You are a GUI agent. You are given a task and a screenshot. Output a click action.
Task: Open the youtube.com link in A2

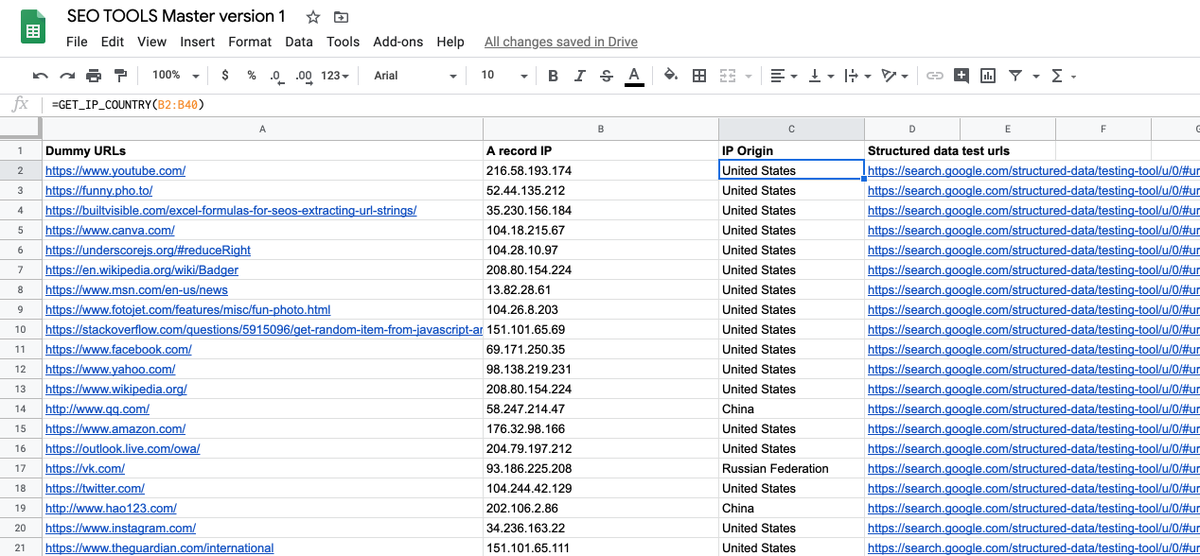tap(115, 171)
